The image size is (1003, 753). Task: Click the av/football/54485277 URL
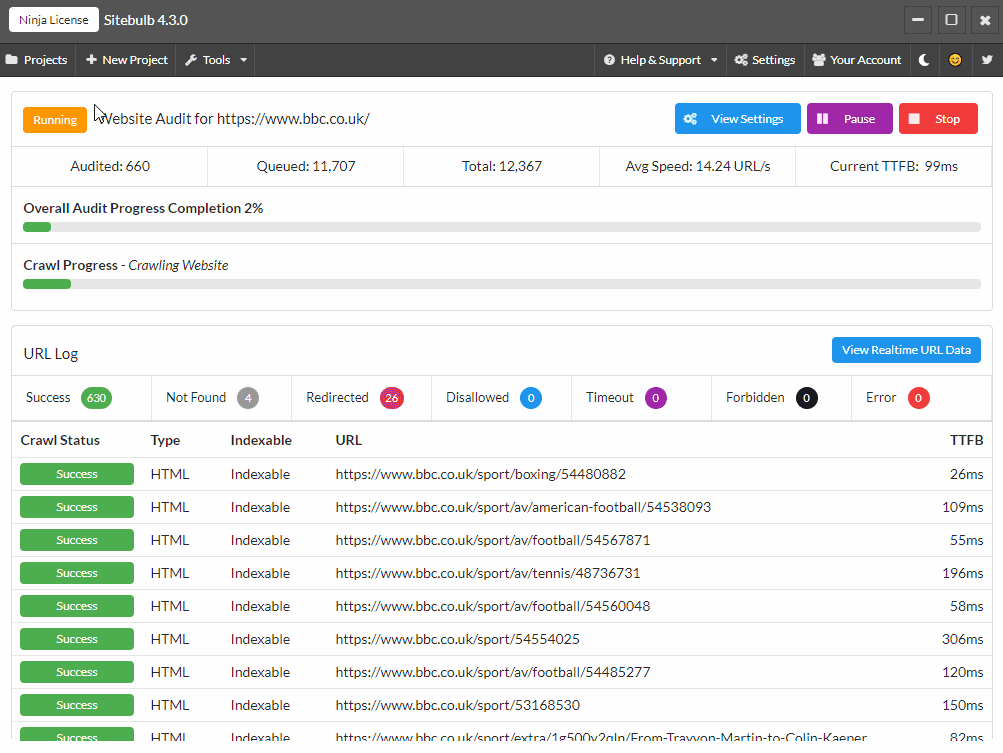[493, 672]
